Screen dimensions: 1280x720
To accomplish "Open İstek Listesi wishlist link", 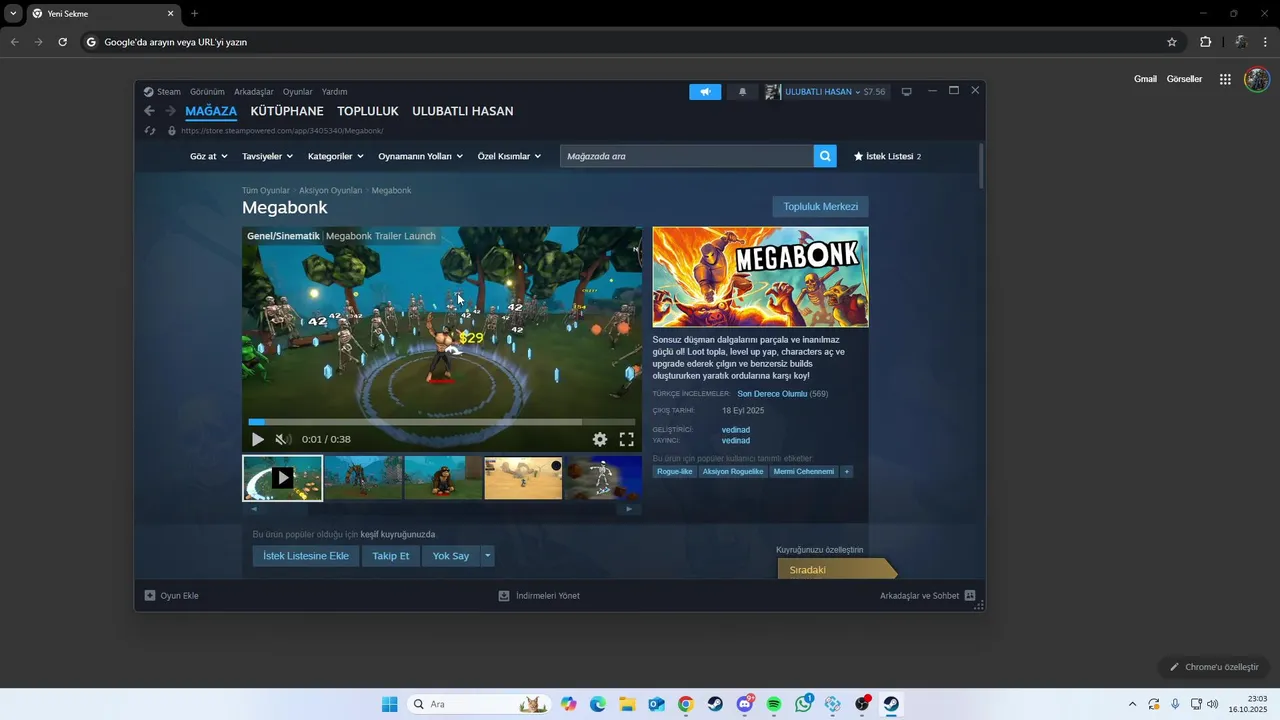I will click(x=887, y=156).
